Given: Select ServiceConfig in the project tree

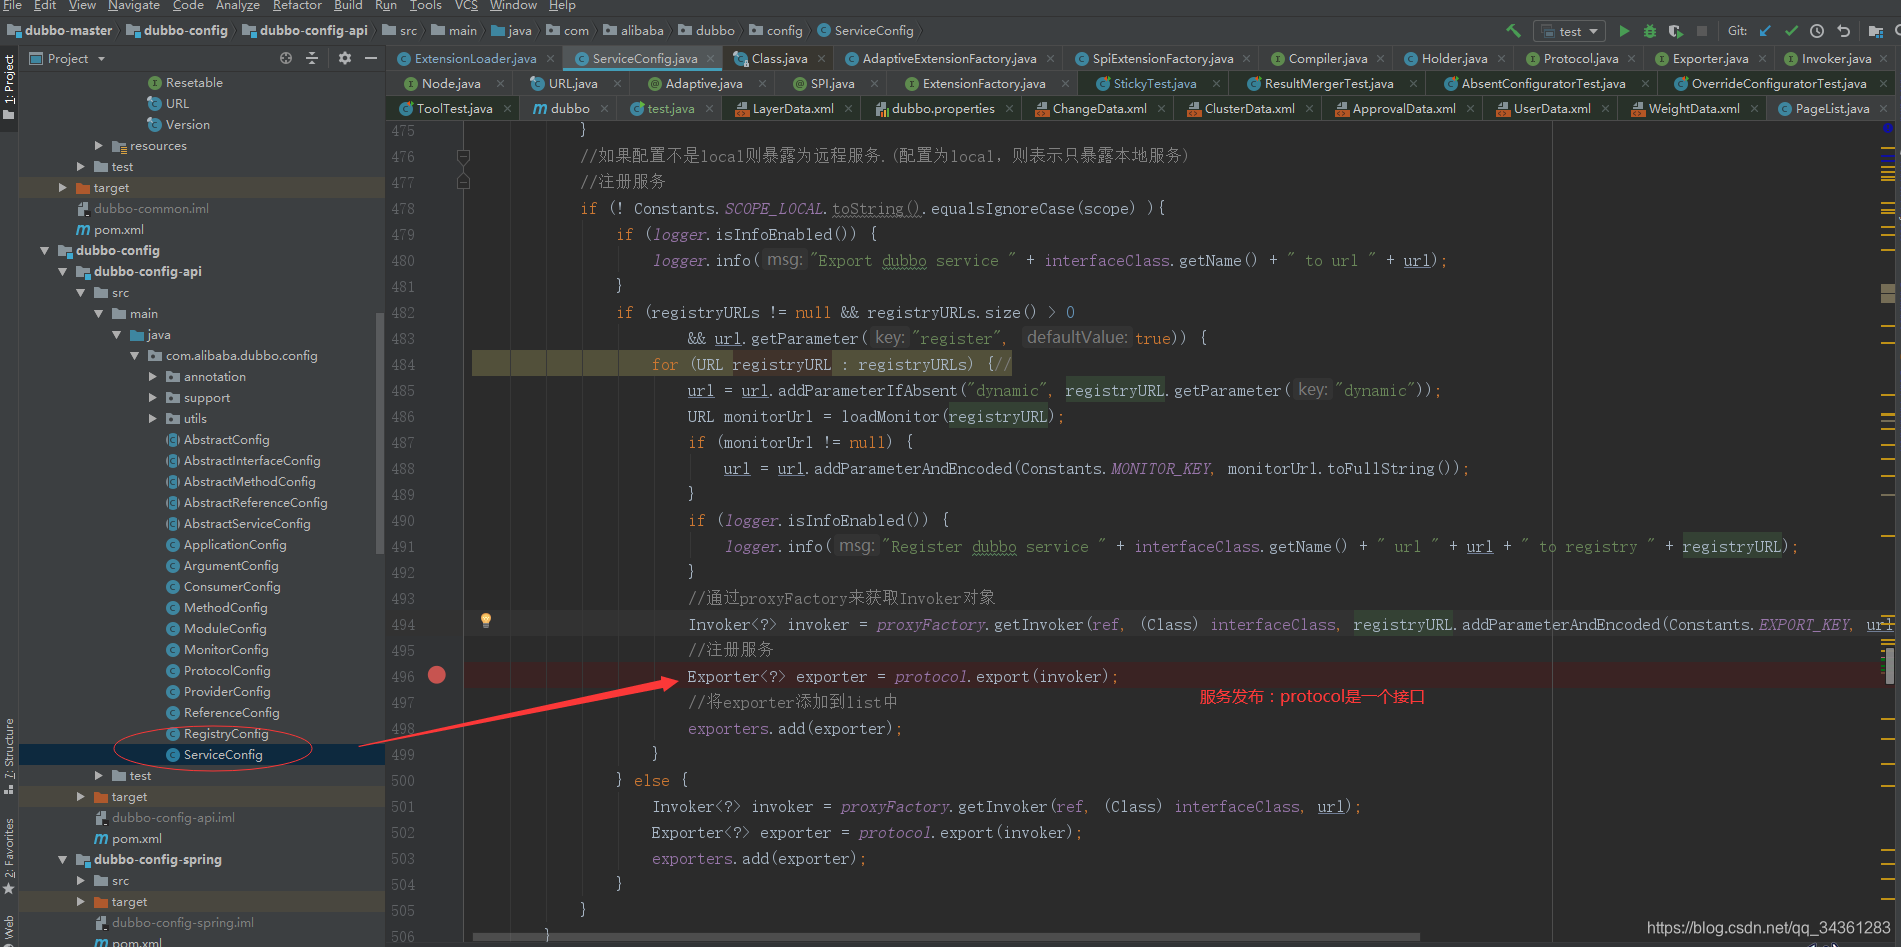Looking at the screenshot, I should [222, 755].
